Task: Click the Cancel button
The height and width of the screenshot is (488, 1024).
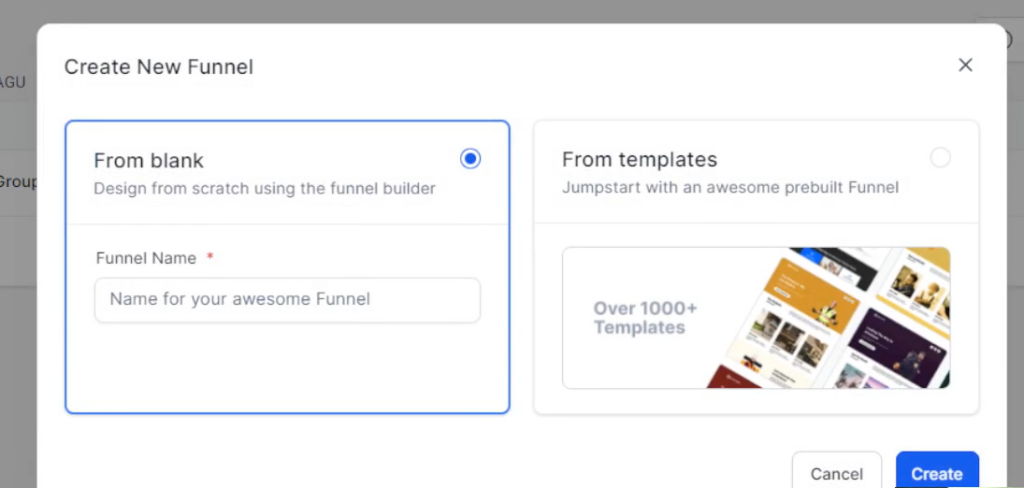Action: coord(837,473)
